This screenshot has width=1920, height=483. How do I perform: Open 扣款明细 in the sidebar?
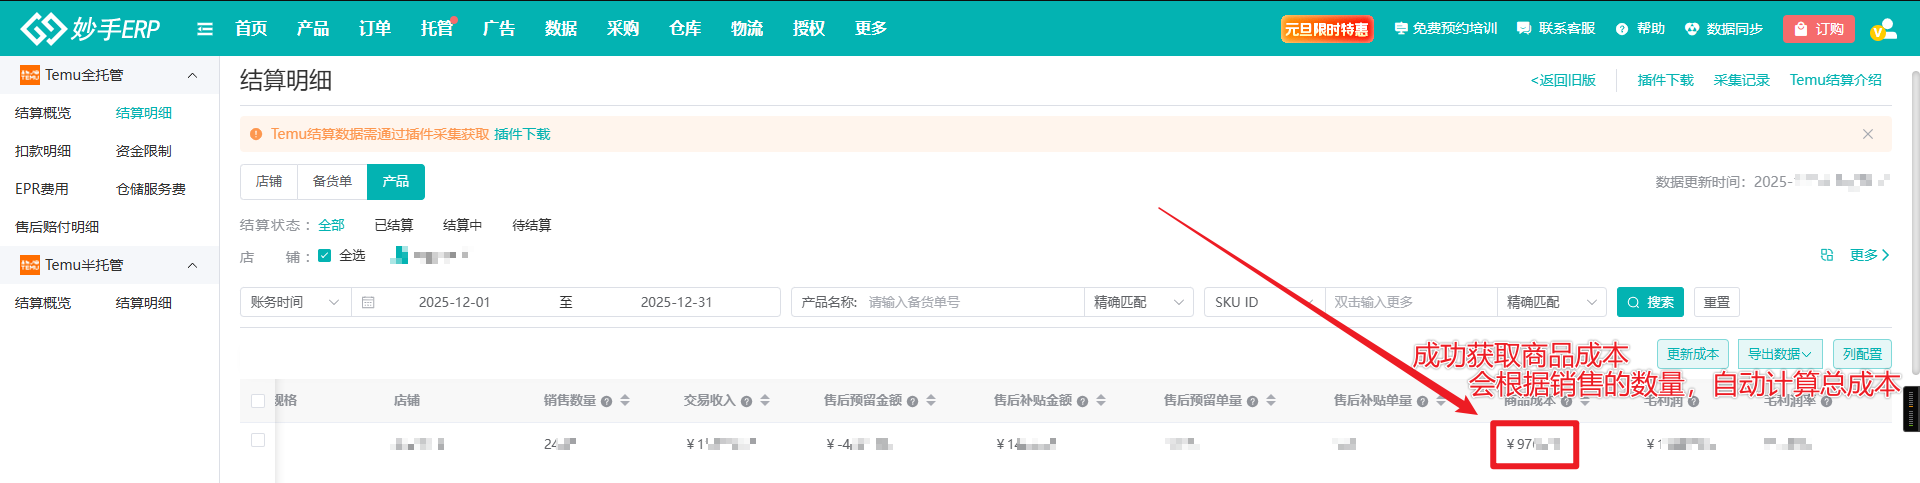tap(43, 151)
